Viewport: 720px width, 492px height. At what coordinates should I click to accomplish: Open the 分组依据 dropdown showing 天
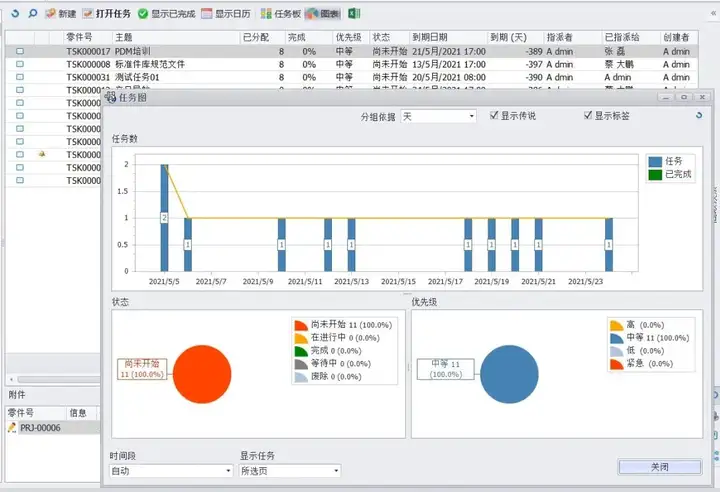click(439, 116)
